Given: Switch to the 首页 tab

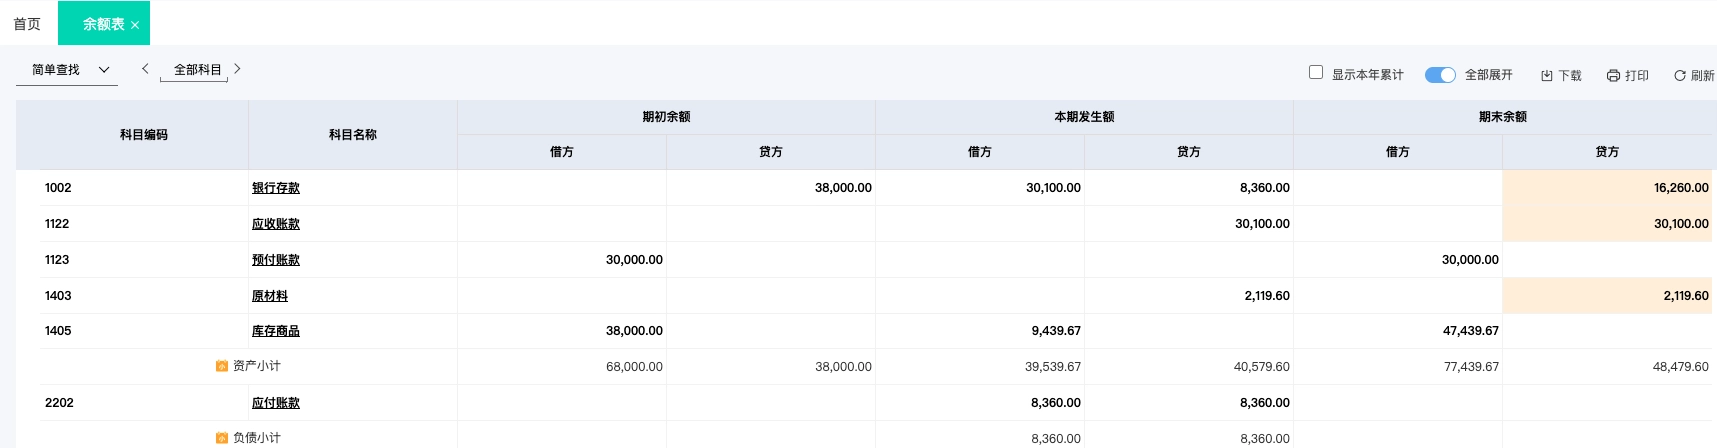Looking at the screenshot, I should click(x=27, y=24).
